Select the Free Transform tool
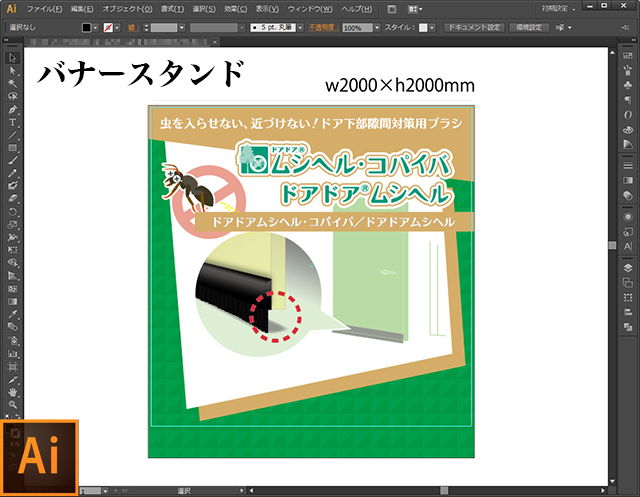The image size is (640, 497). 13,250
